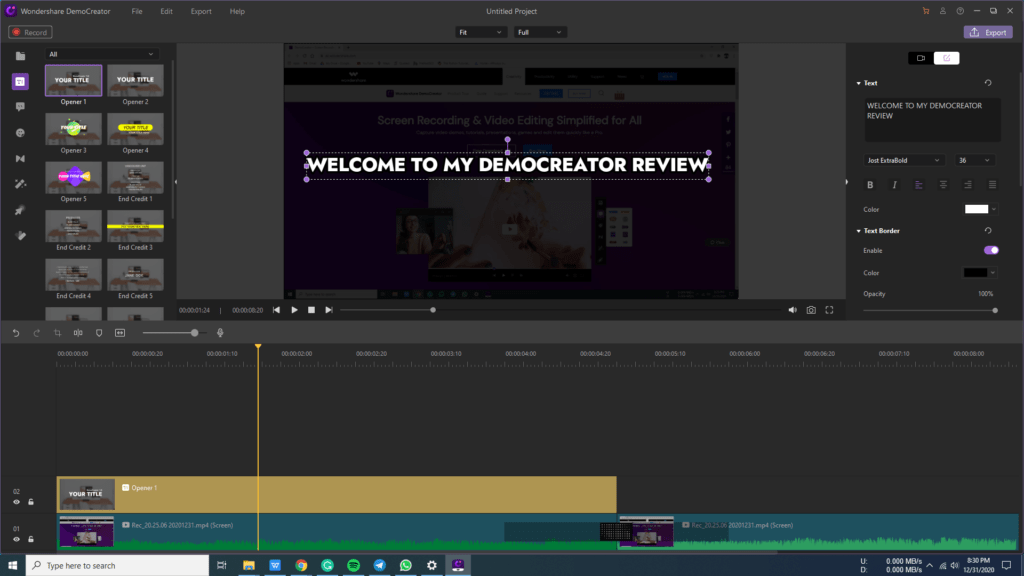Switch to the video properties tab icon
This screenshot has height=576, width=1024.
click(x=921, y=58)
